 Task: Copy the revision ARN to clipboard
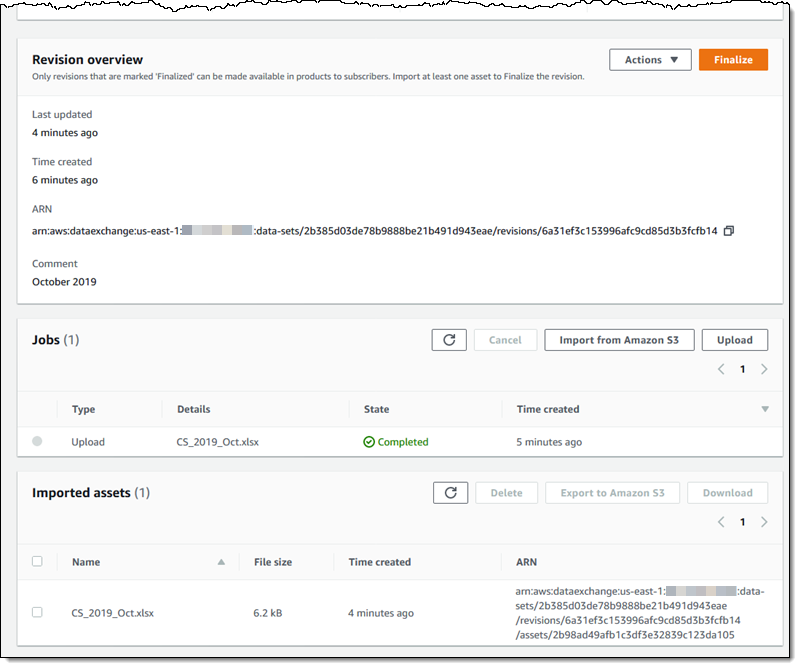click(729, 231)
